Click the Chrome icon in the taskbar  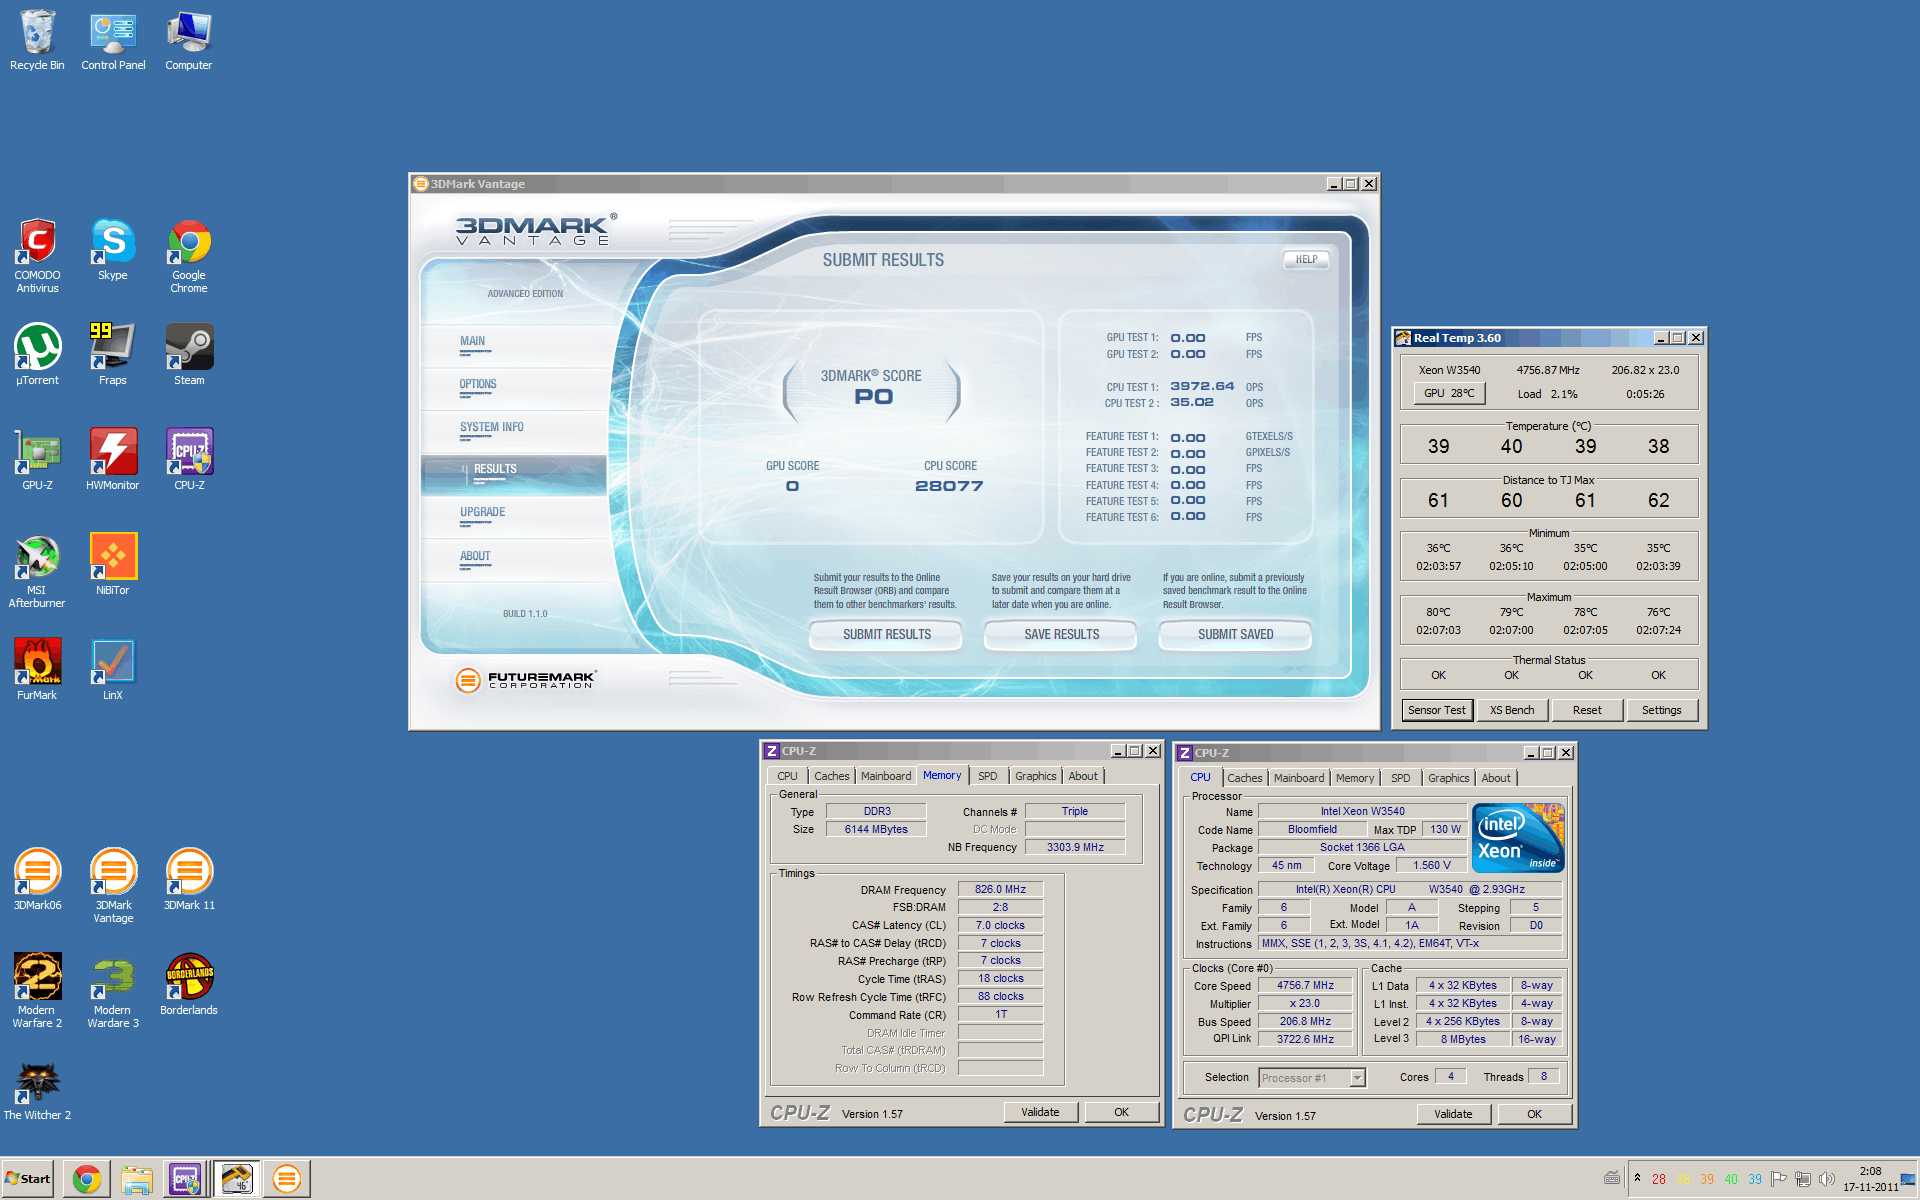coord(87,1179)
